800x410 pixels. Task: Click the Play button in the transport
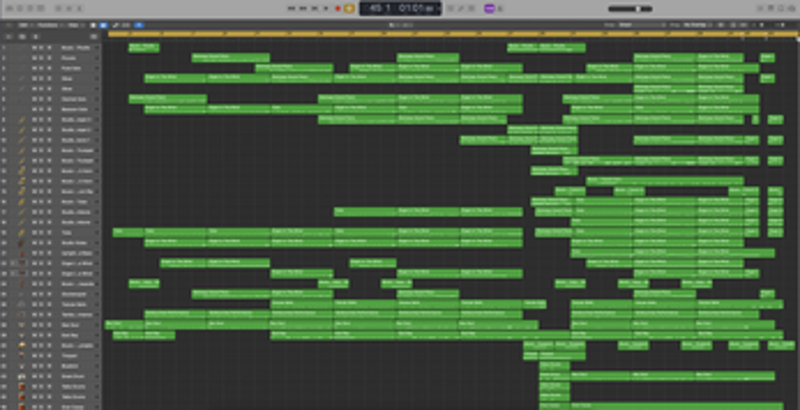(x=326, y=8)
